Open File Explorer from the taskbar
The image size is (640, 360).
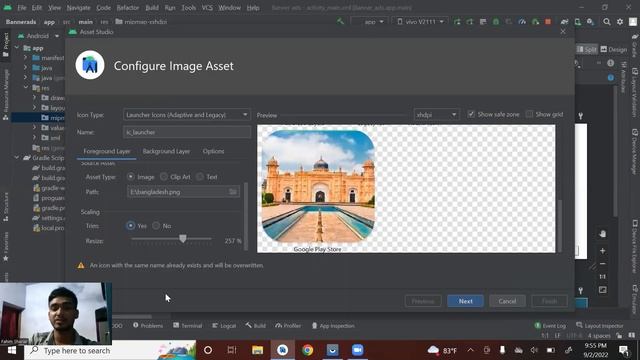click(257, 350)
